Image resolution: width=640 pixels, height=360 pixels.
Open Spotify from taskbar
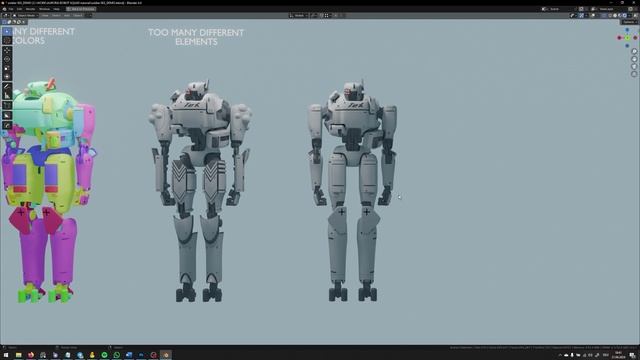104,355
